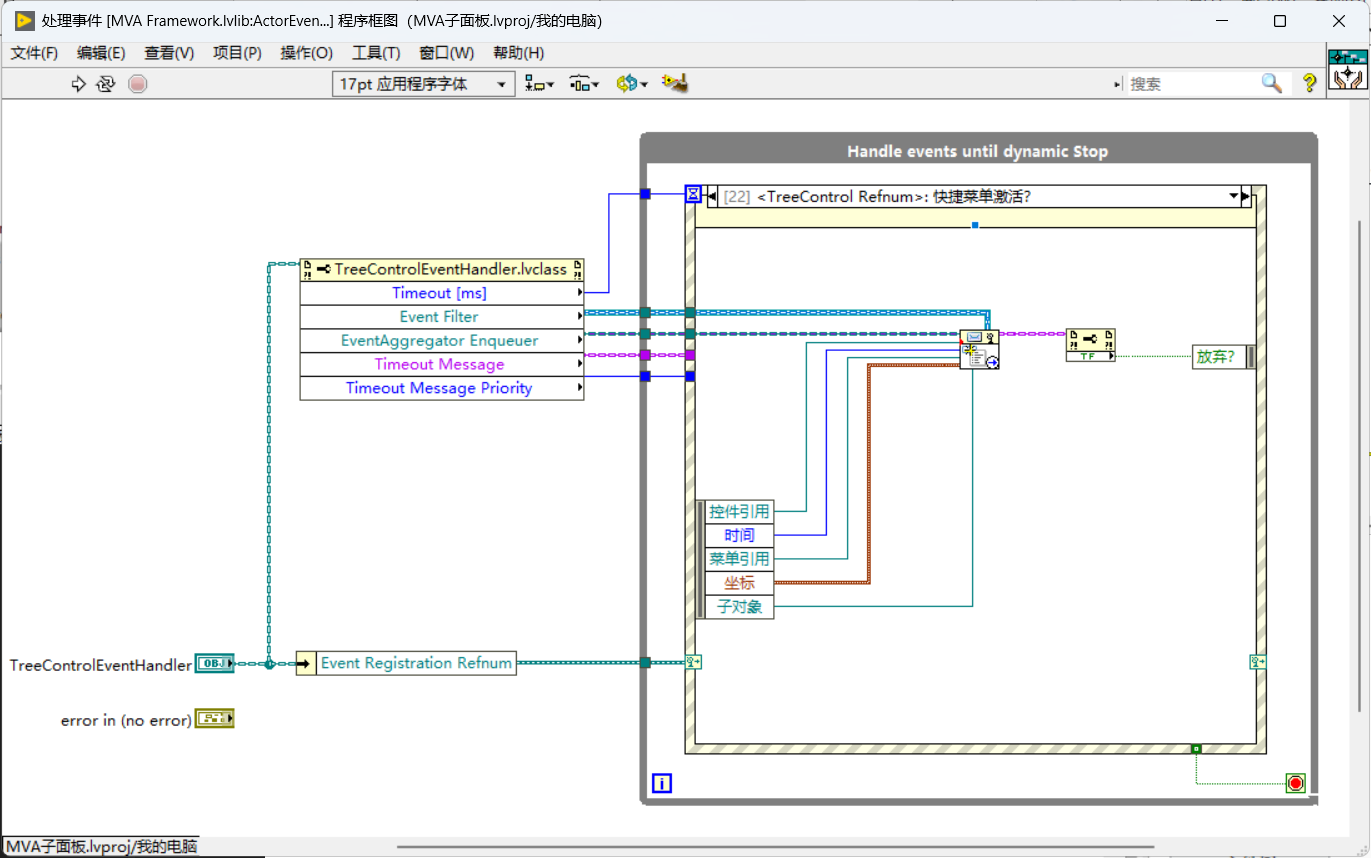Click the context help question mark
The height and width of the screenshot is (858, 1371).
click(1309, 83)
